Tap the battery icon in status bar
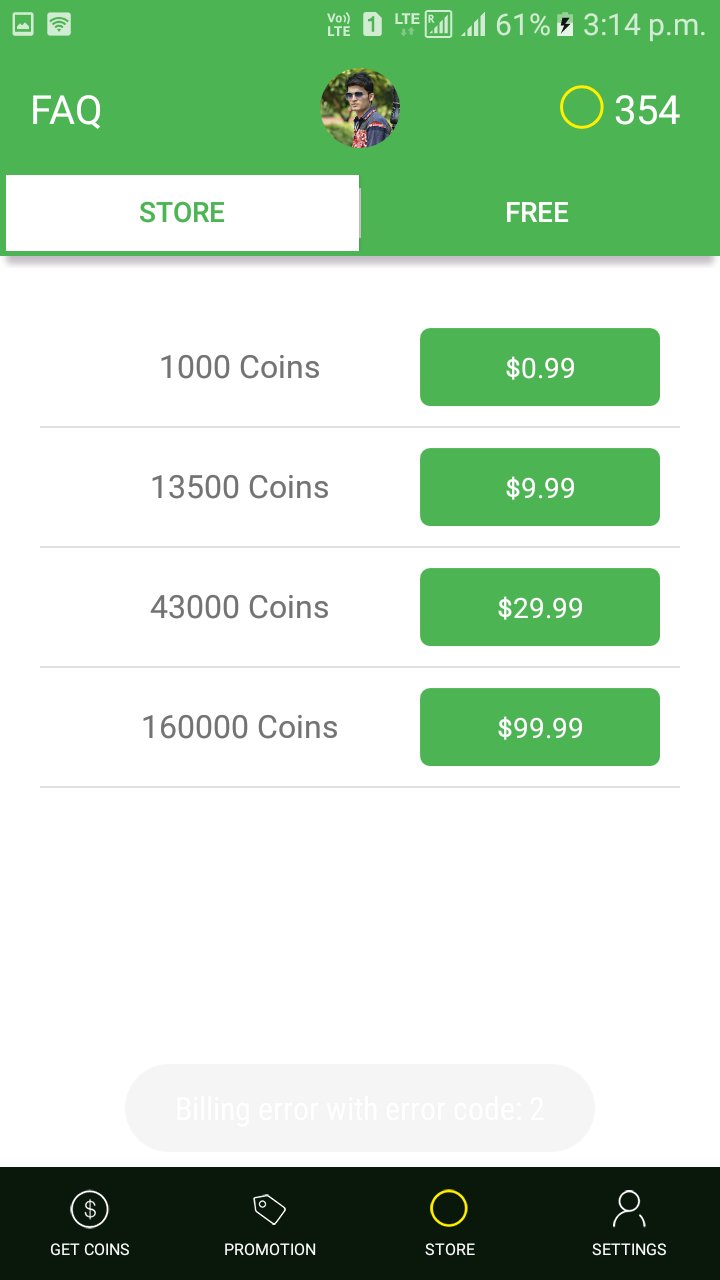The height and width of the screenshot is (1280, 720). coord(566,25)
